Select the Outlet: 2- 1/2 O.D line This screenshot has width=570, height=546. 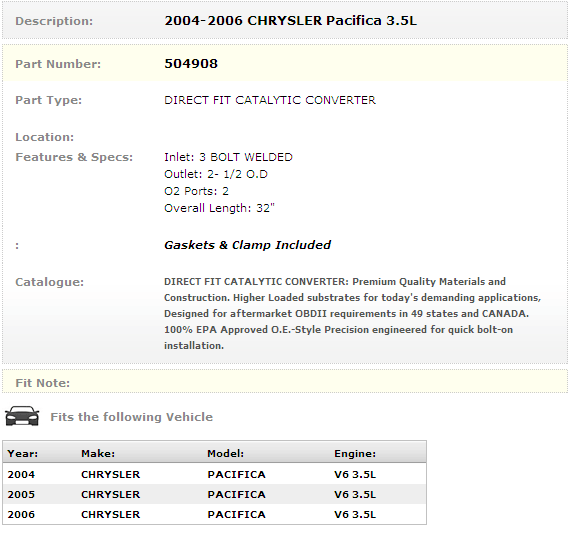pyautogui.click(x=216, y=174)
